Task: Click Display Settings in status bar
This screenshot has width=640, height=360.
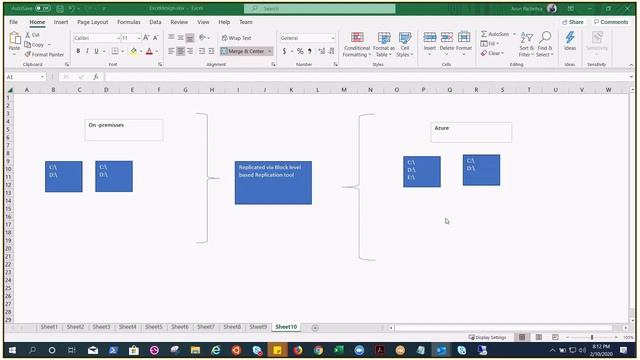Action: pyautogui.click(x=487, y=337)
